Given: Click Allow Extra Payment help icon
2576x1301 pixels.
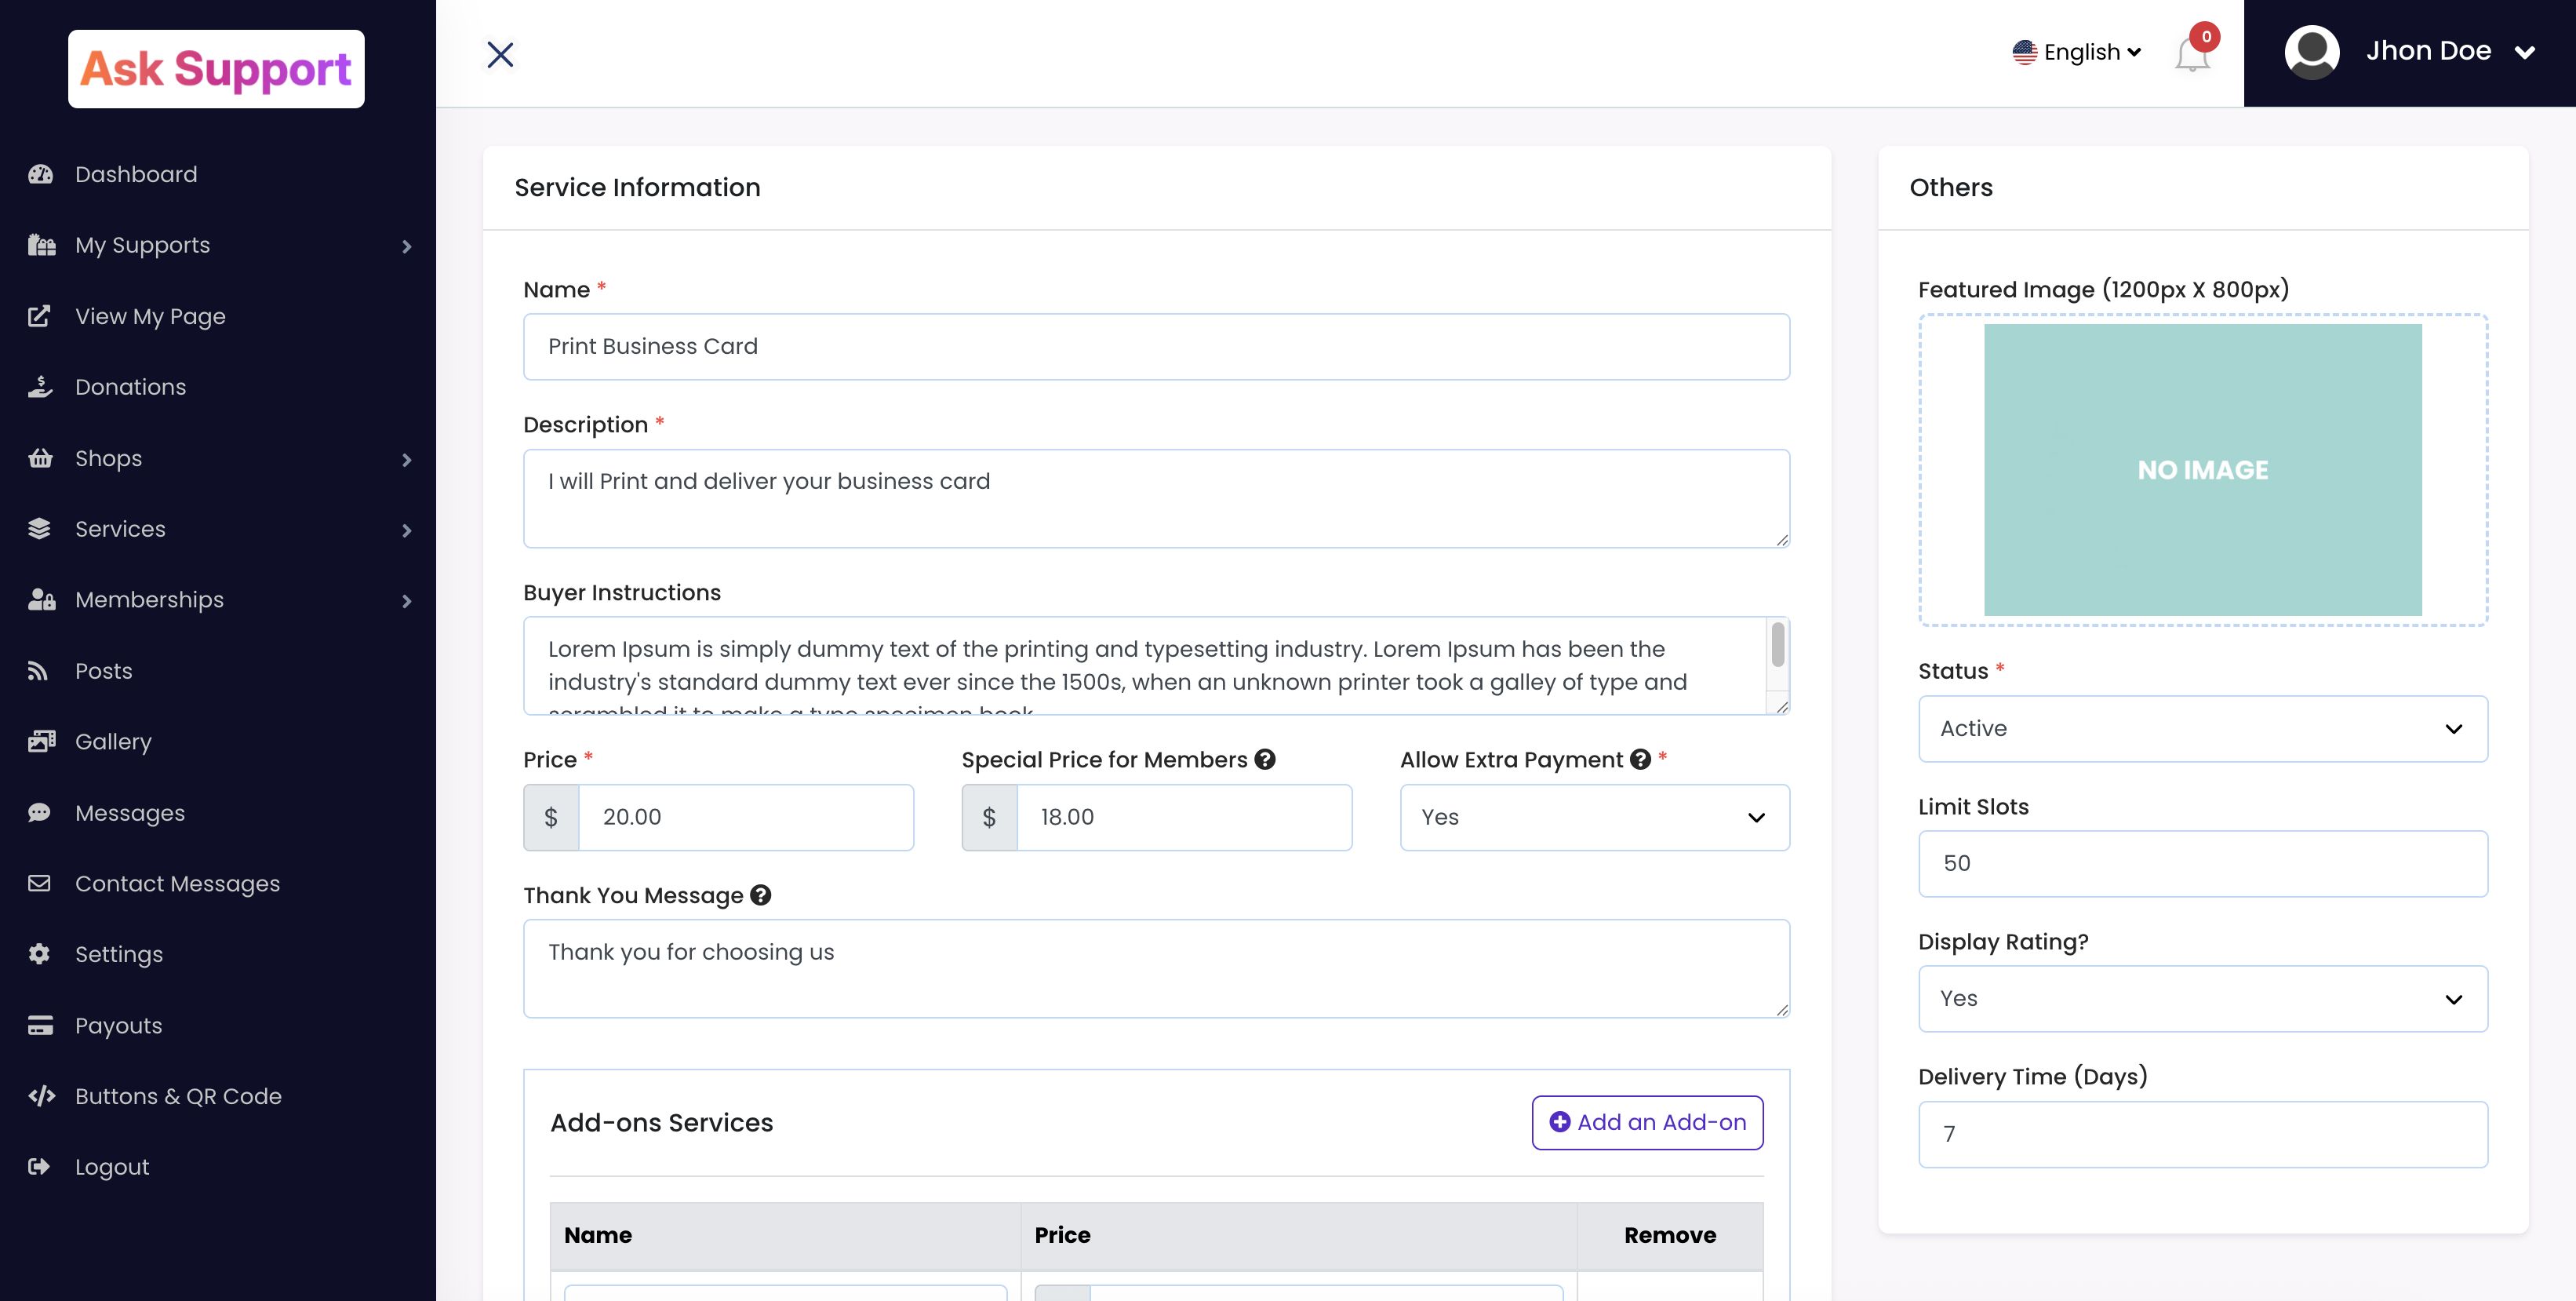Looking at the screenshot, I should pos(1640,759).
